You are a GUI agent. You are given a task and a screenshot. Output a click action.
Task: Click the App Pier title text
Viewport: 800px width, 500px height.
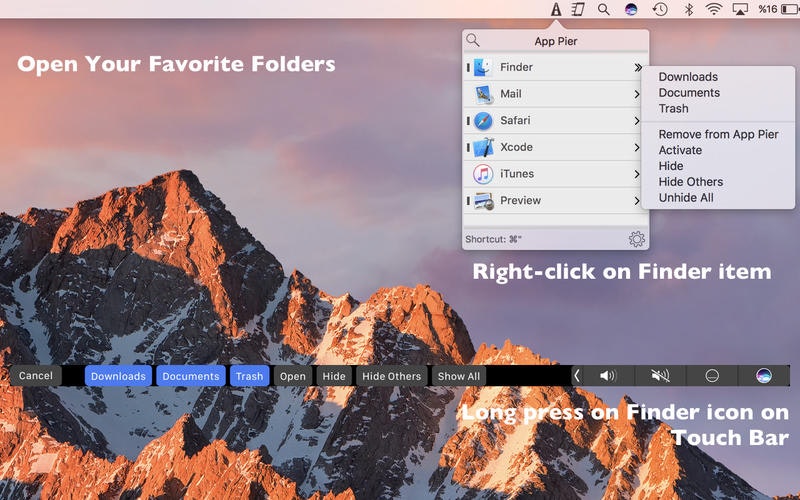[x=556, y=41]
